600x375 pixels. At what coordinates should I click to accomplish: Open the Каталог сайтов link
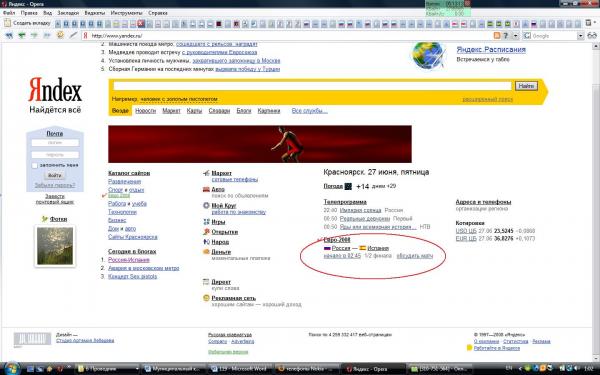[129, 173]
